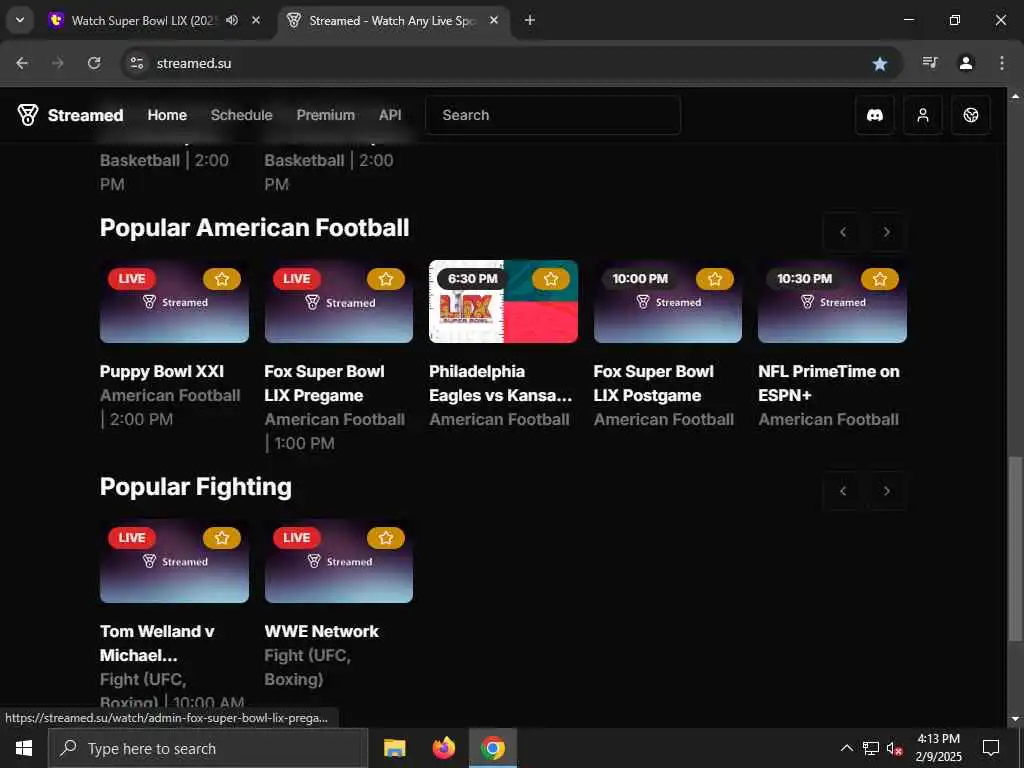This screenshot has width=1024, height=768.
Task: Click the Streamed logo icon in header
Action: coord(27,115)
